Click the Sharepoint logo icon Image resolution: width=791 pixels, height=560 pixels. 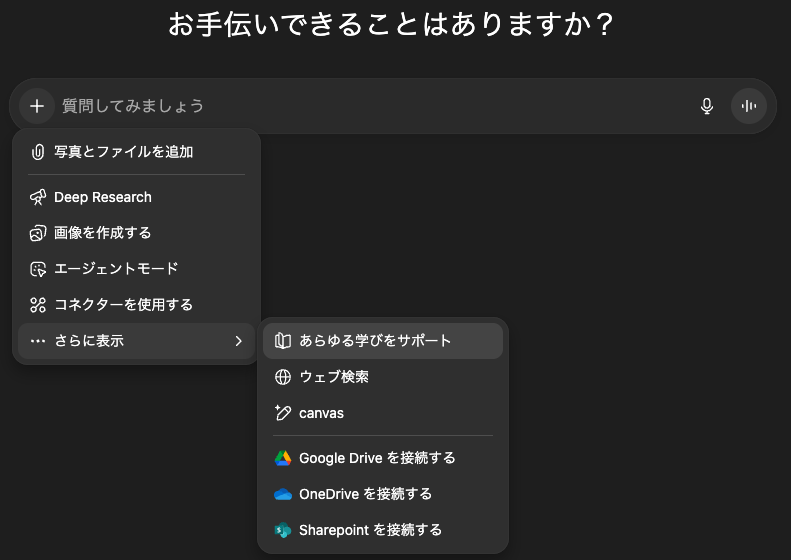283,530
